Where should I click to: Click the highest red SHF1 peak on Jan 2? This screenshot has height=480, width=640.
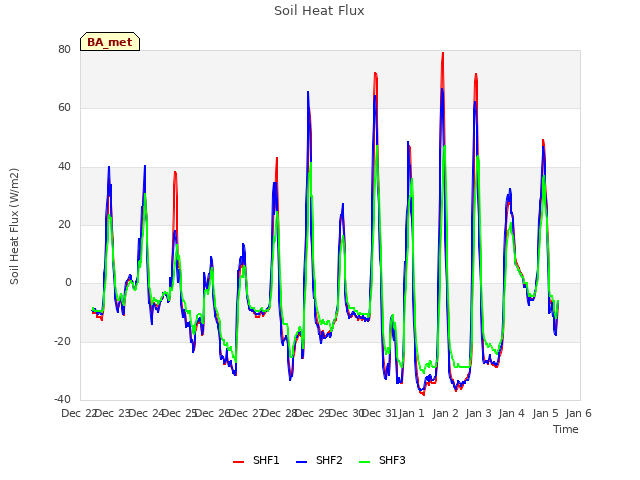coord(443,53)
